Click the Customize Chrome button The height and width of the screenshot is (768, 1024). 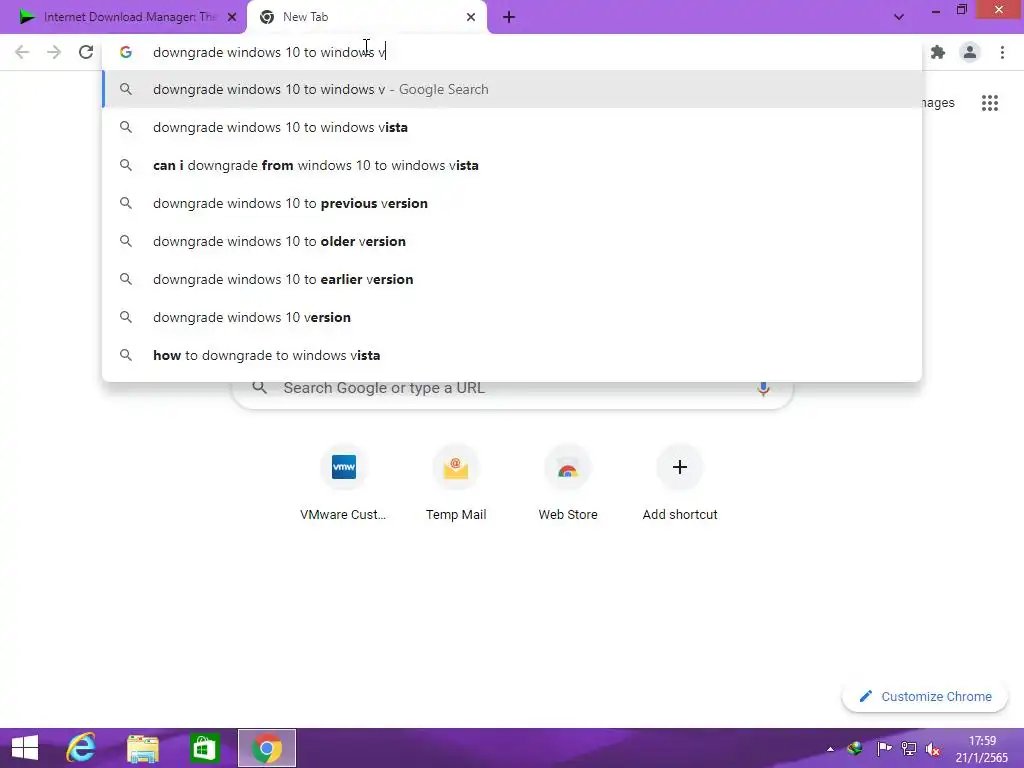click(925, 696)
